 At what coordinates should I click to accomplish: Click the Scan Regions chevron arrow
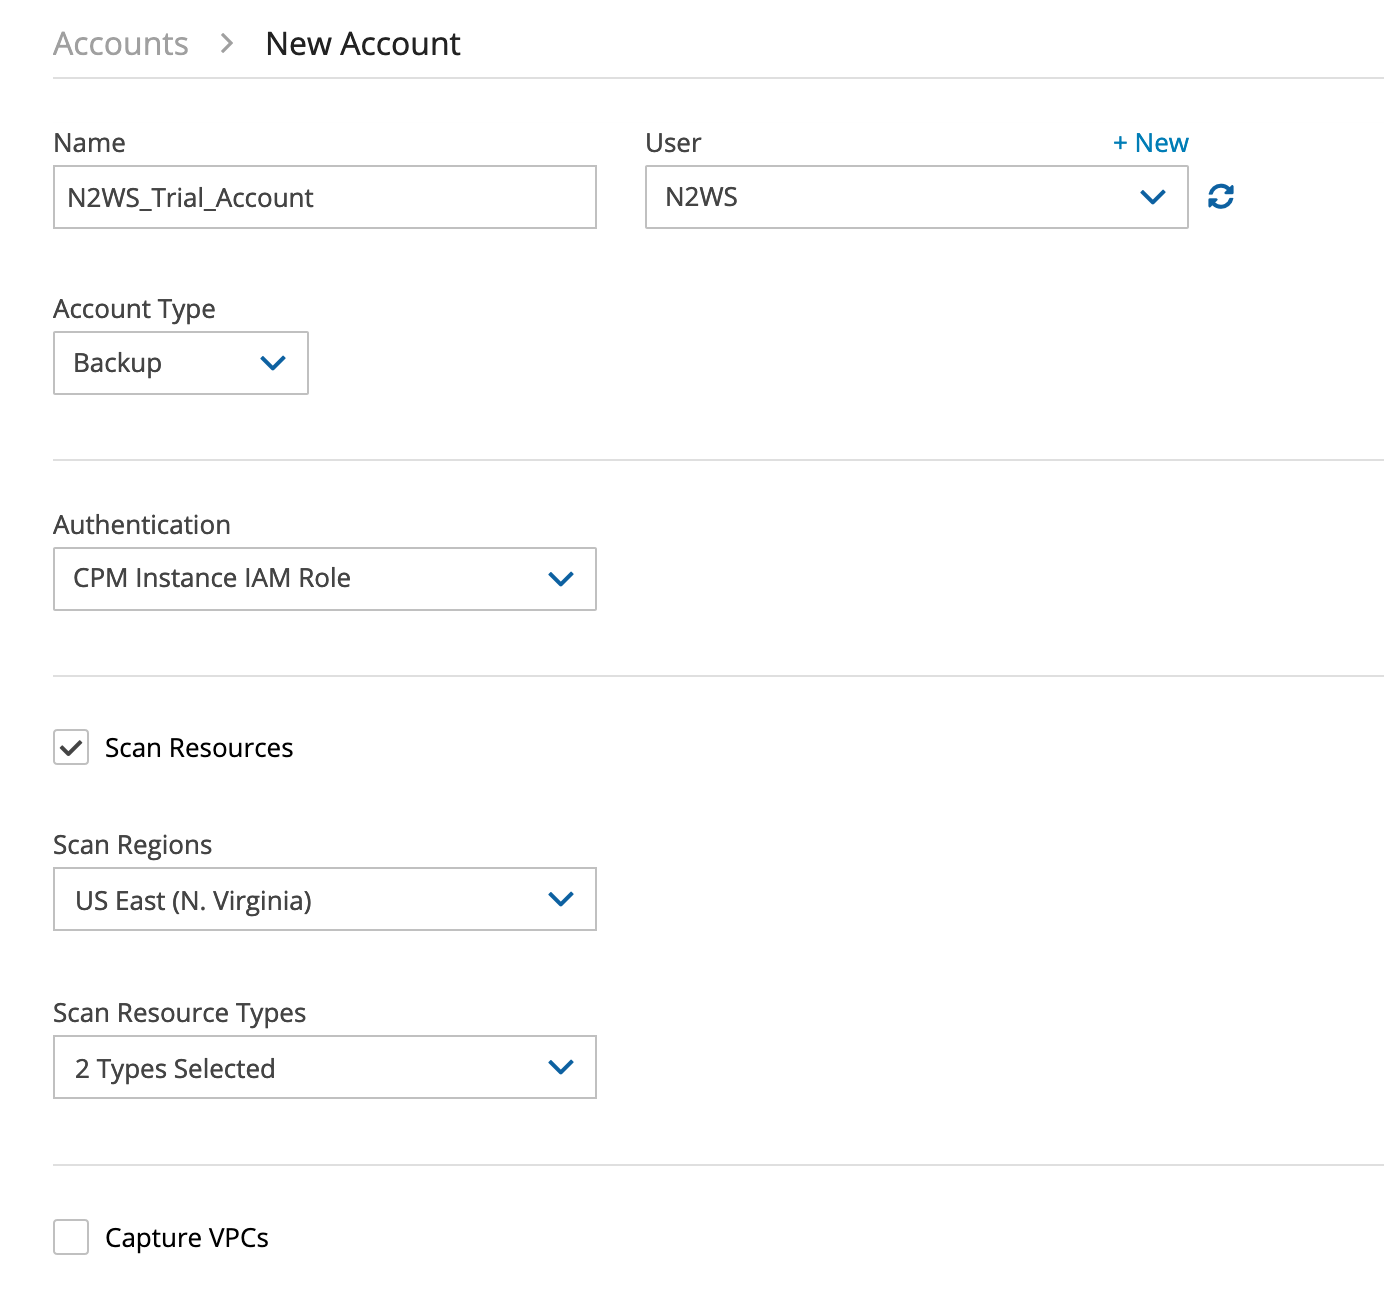pyautogui.click(x=561, y=900)
